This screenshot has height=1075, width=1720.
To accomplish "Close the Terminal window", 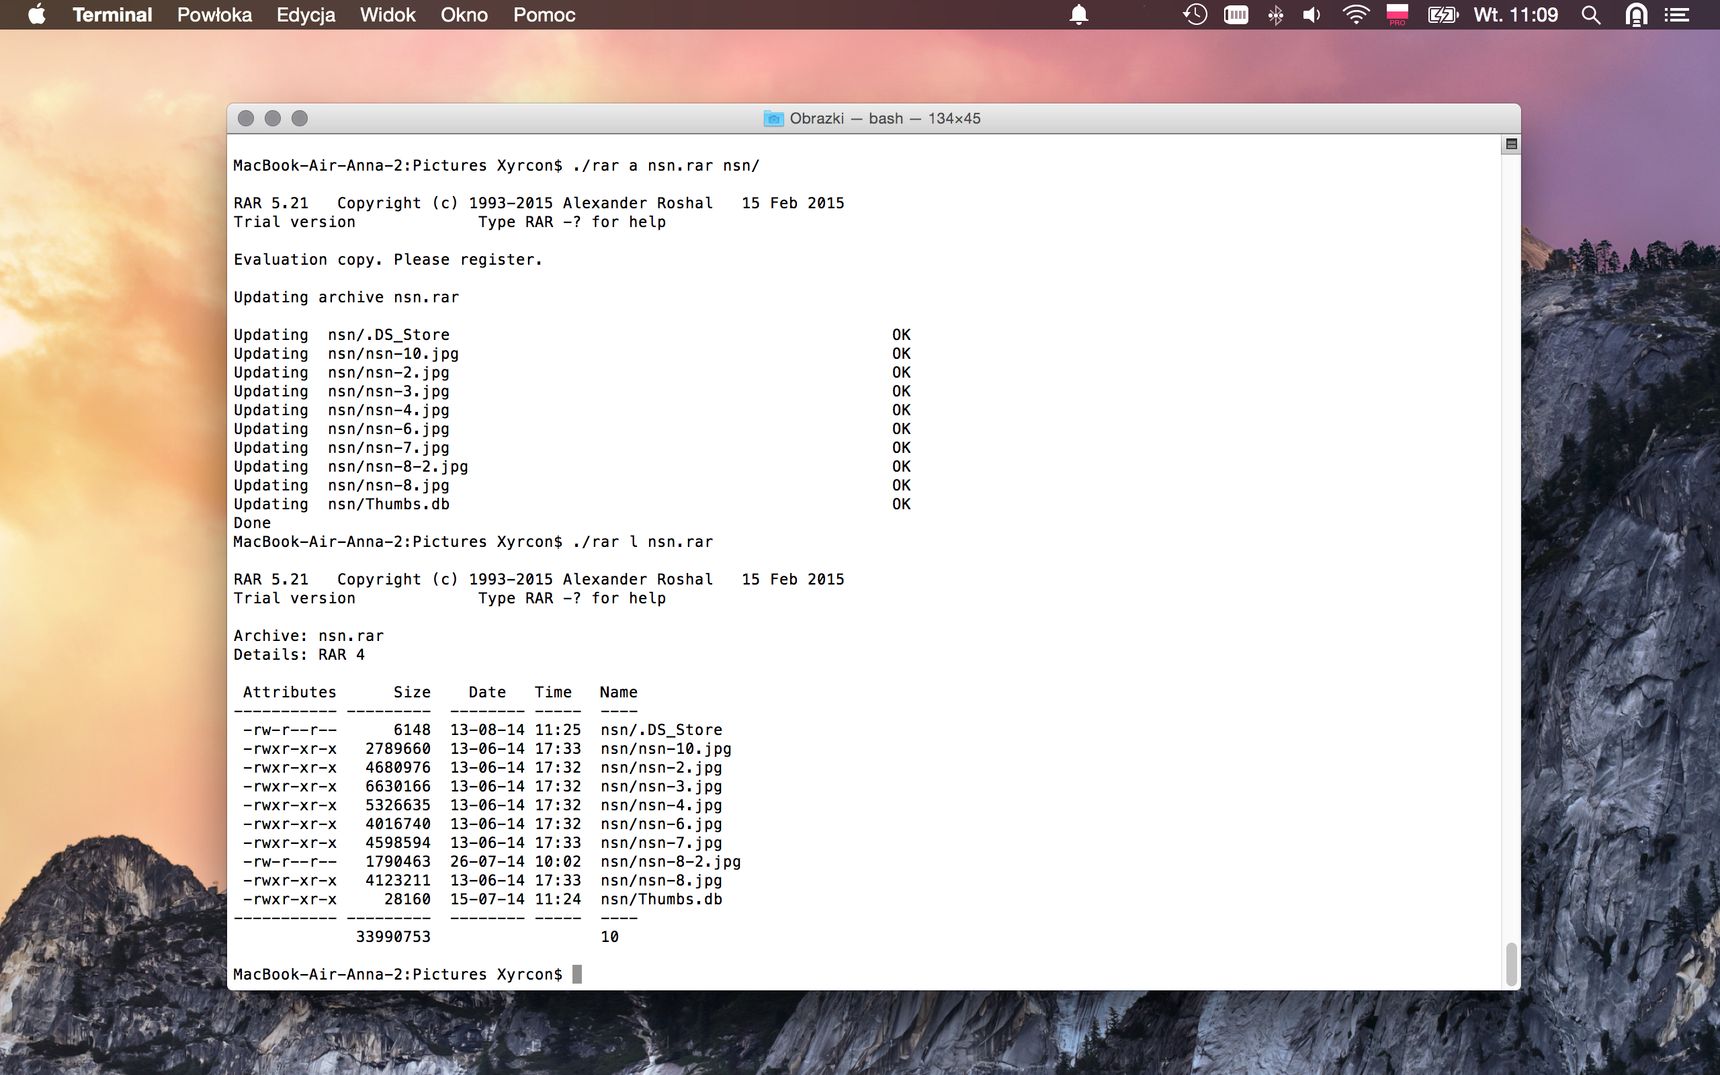I will tap(246, 118).
